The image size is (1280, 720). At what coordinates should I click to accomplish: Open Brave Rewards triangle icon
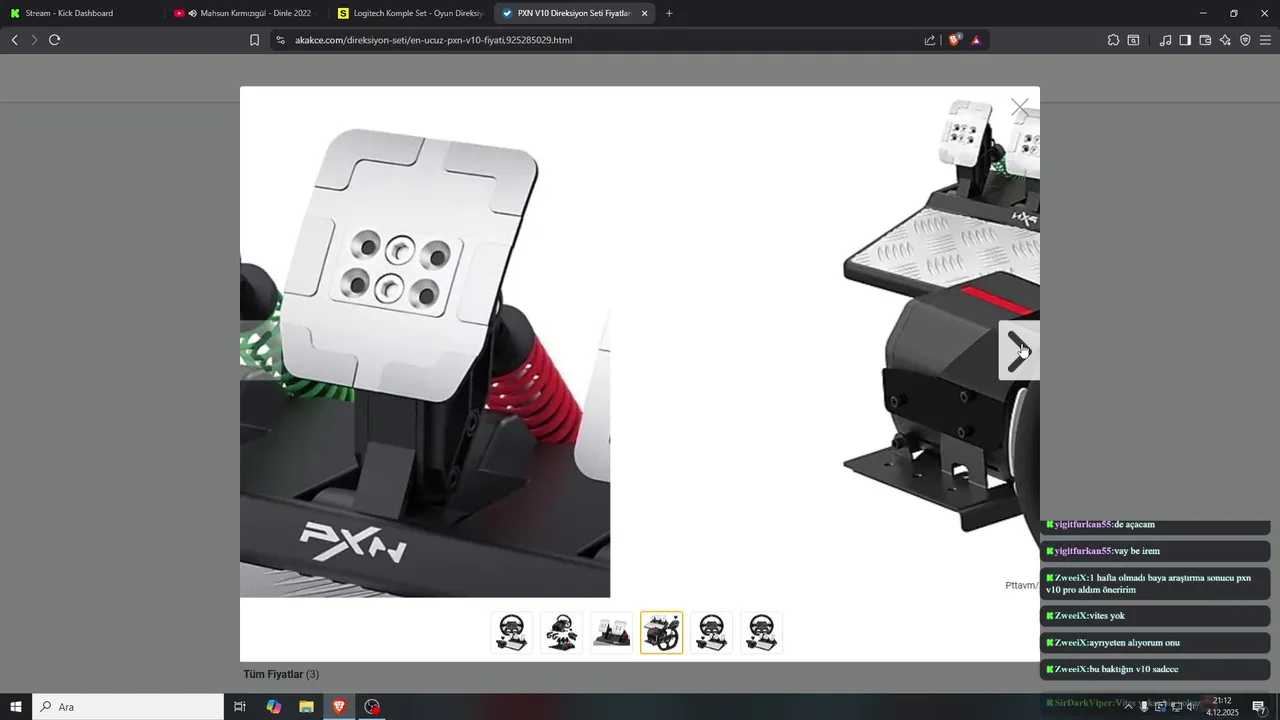pyautogui.click(x=976, y=40)
